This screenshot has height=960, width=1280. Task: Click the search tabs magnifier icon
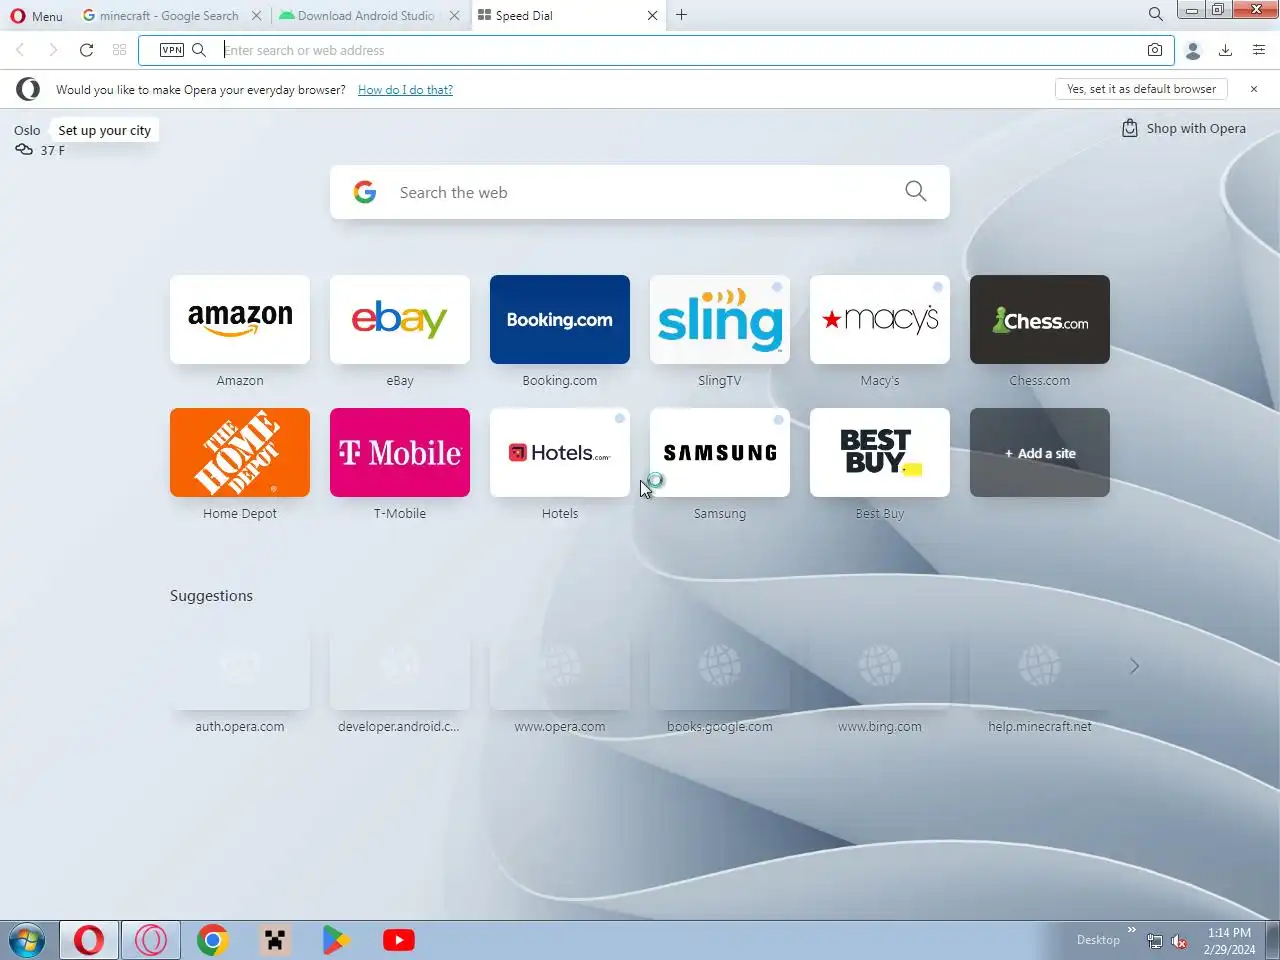[1155, 14]
